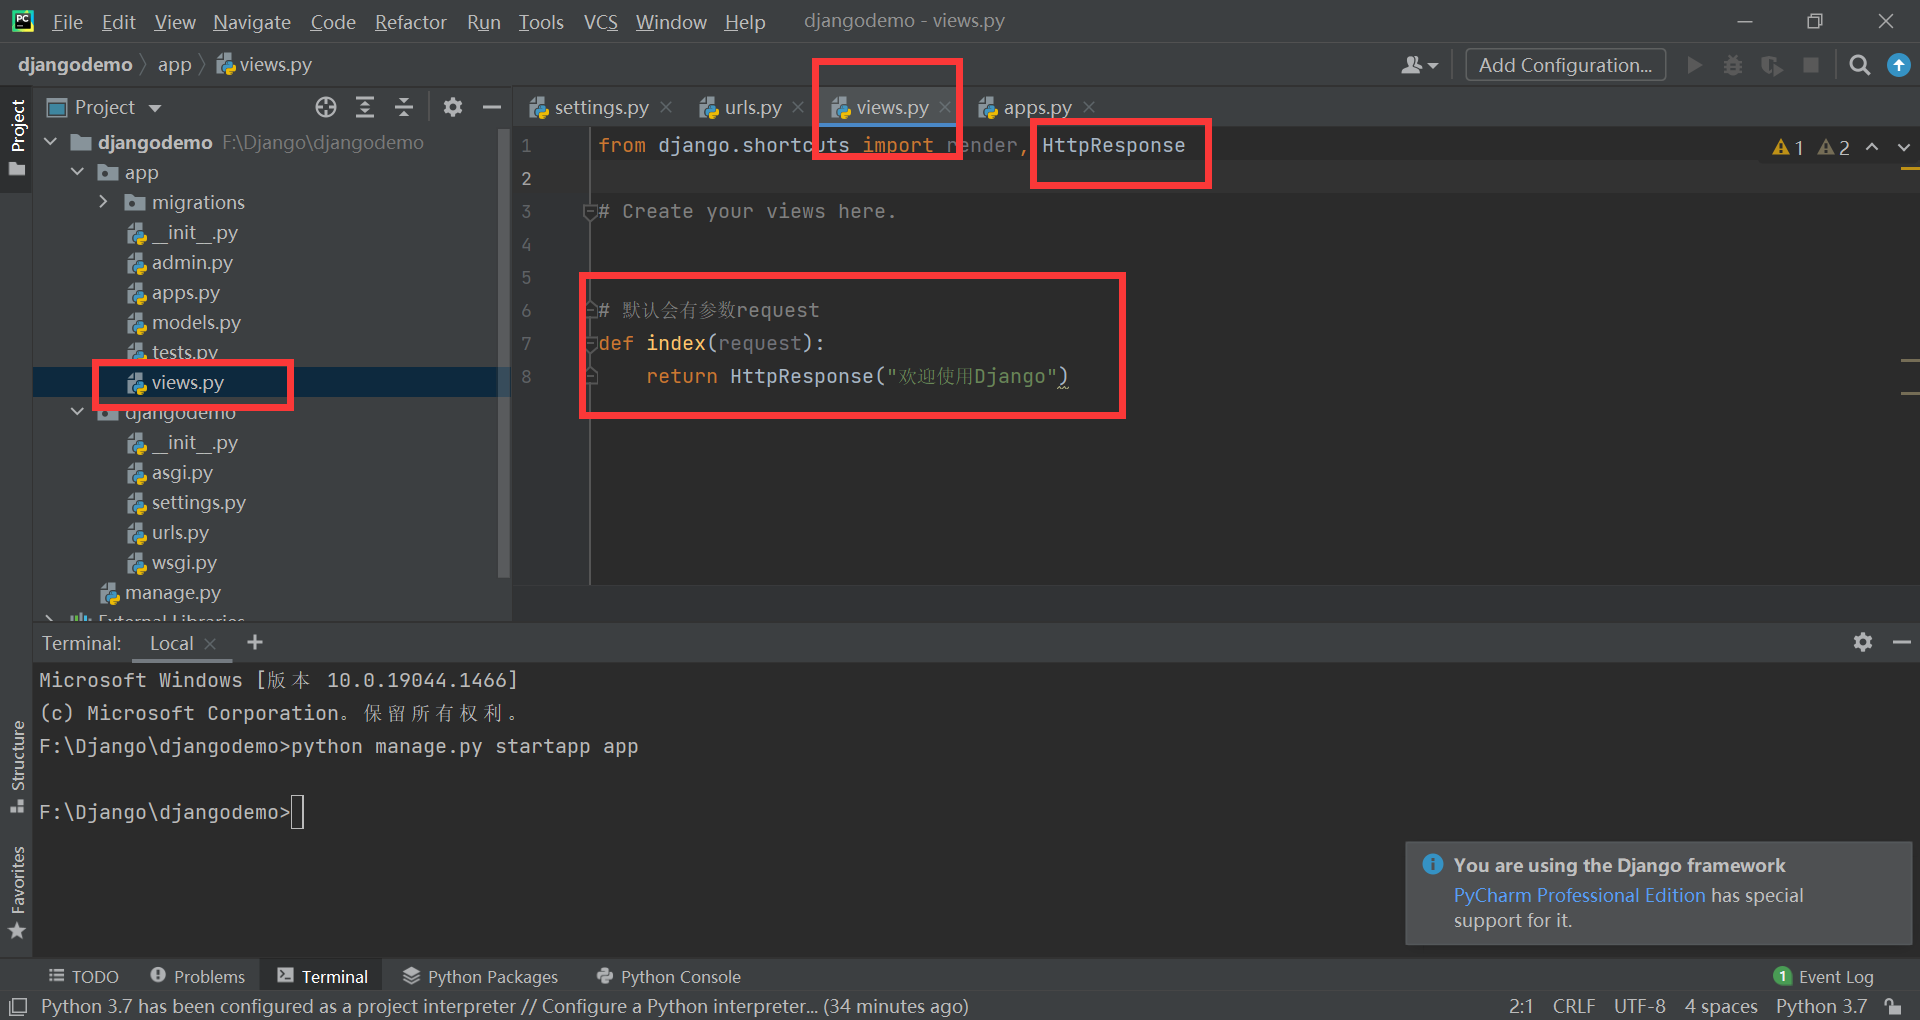The width and height of the screenshot is (1920, 1020).
Task: Fold the comment block at line 3
Action: pyautogui.click(x=590, y=211)
